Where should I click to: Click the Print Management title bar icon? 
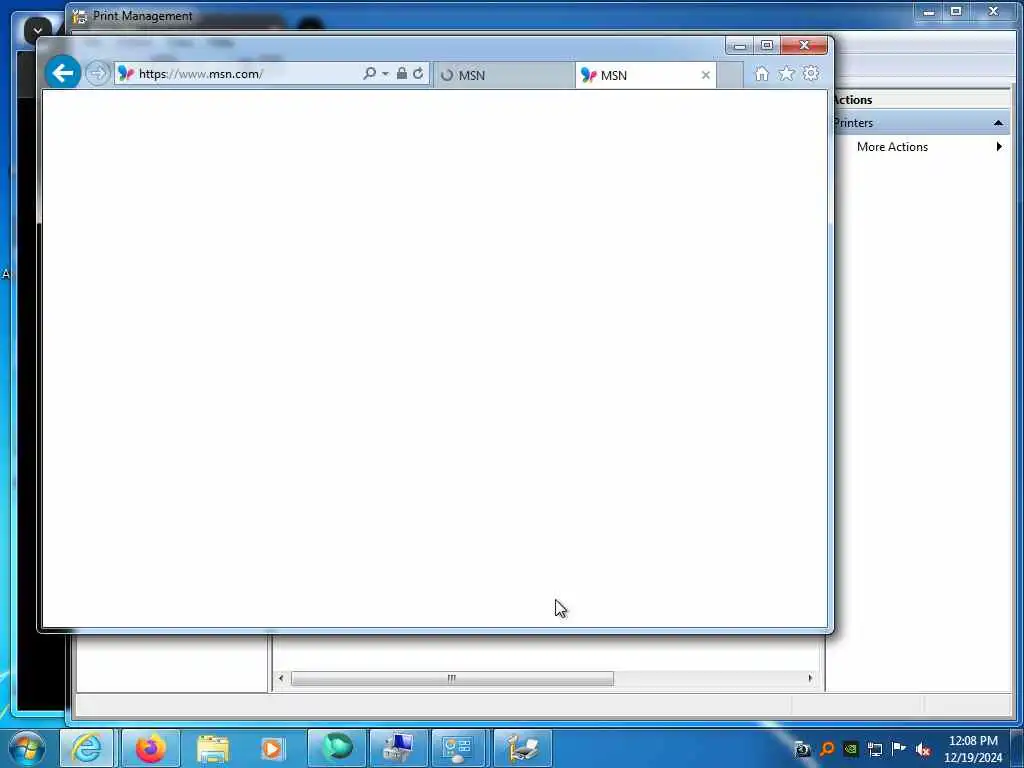[80, 16]
